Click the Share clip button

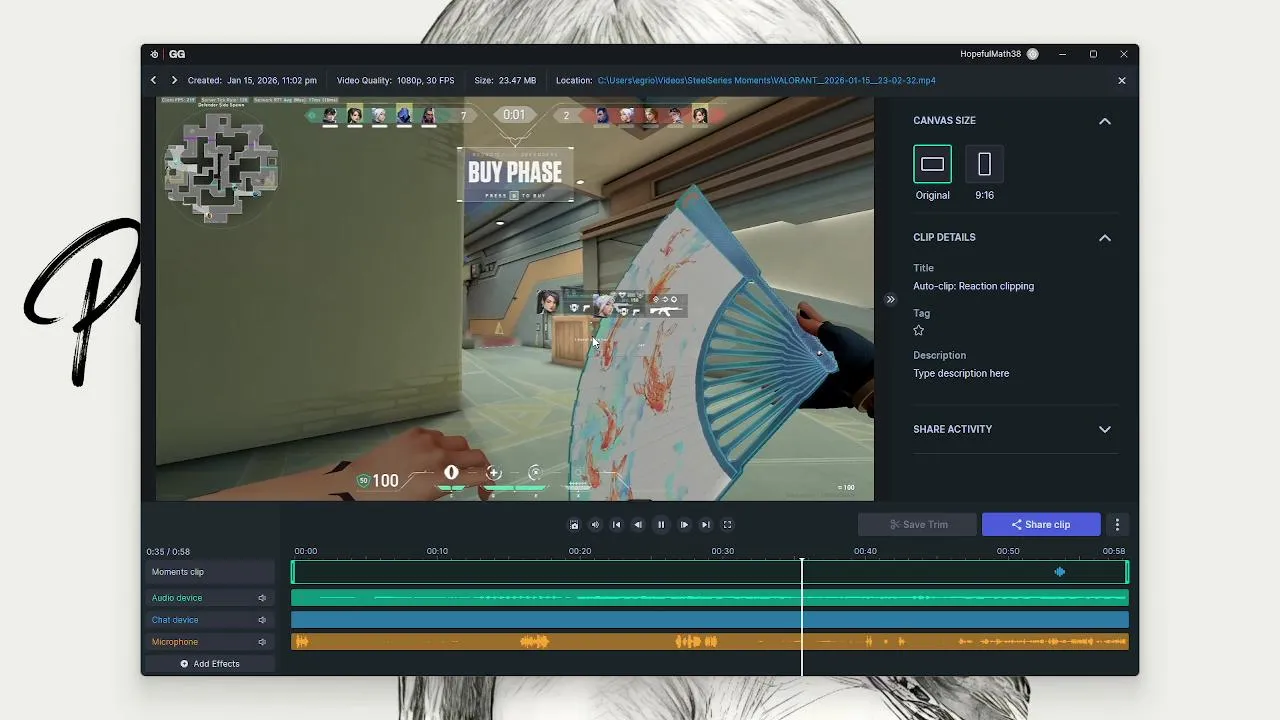click(x=1041, y=524)
